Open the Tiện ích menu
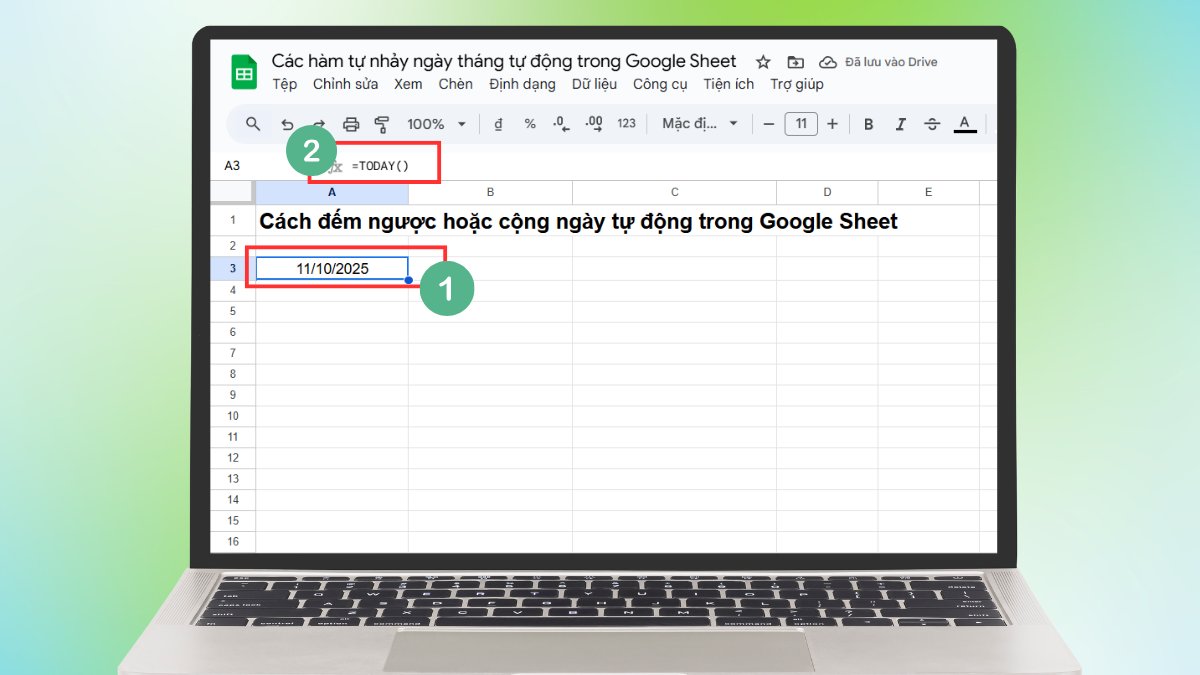Image resolution: width=1200 pixels, height=675 pixels. 728,84
